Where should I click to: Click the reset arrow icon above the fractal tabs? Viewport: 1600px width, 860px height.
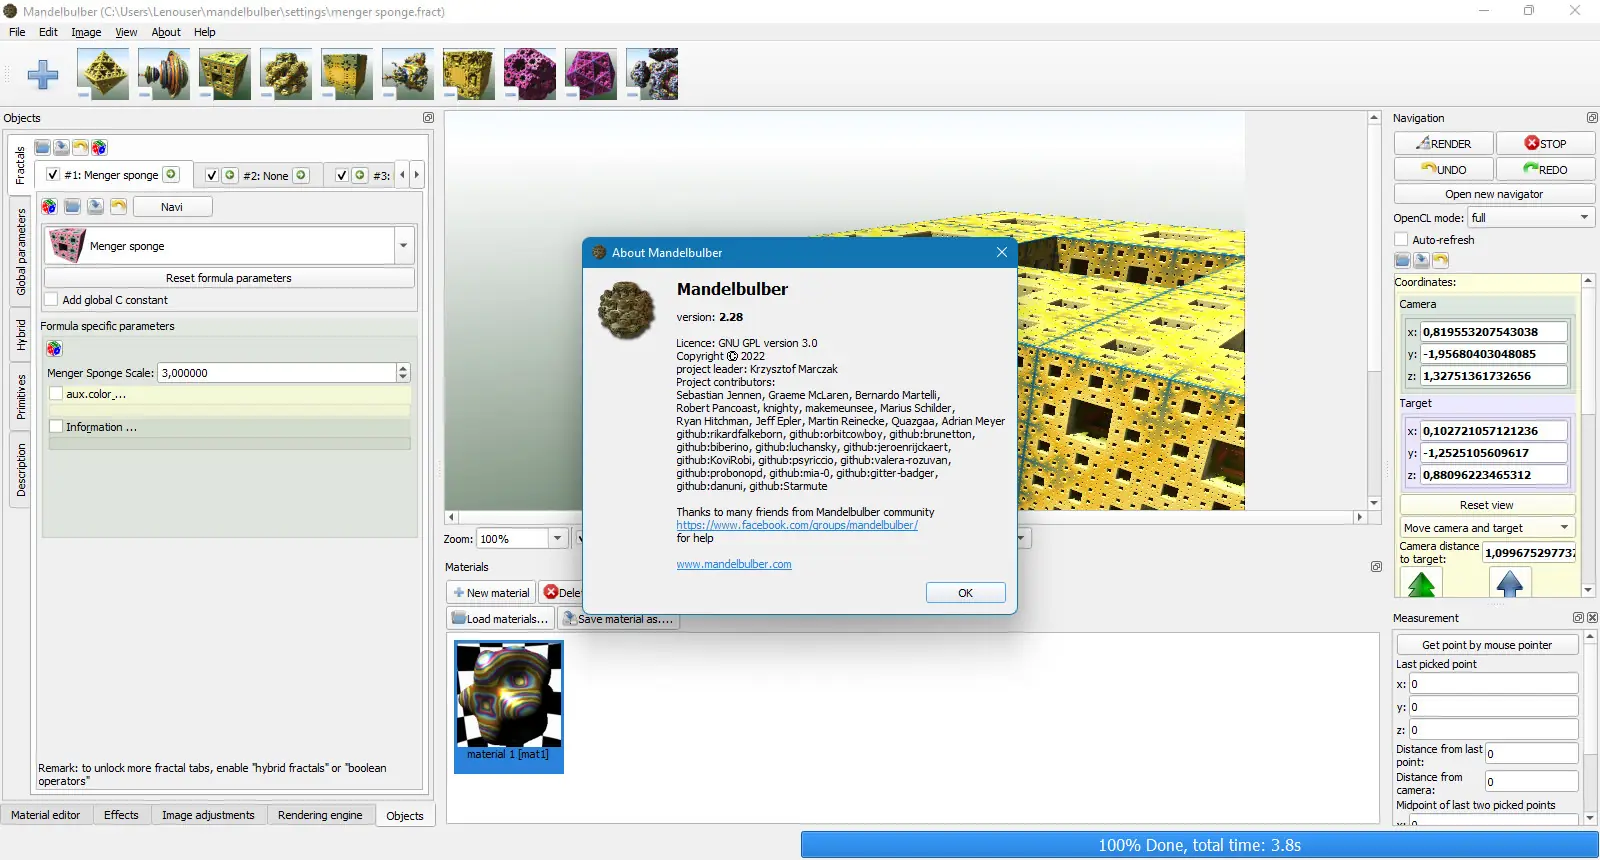(80, 148)
